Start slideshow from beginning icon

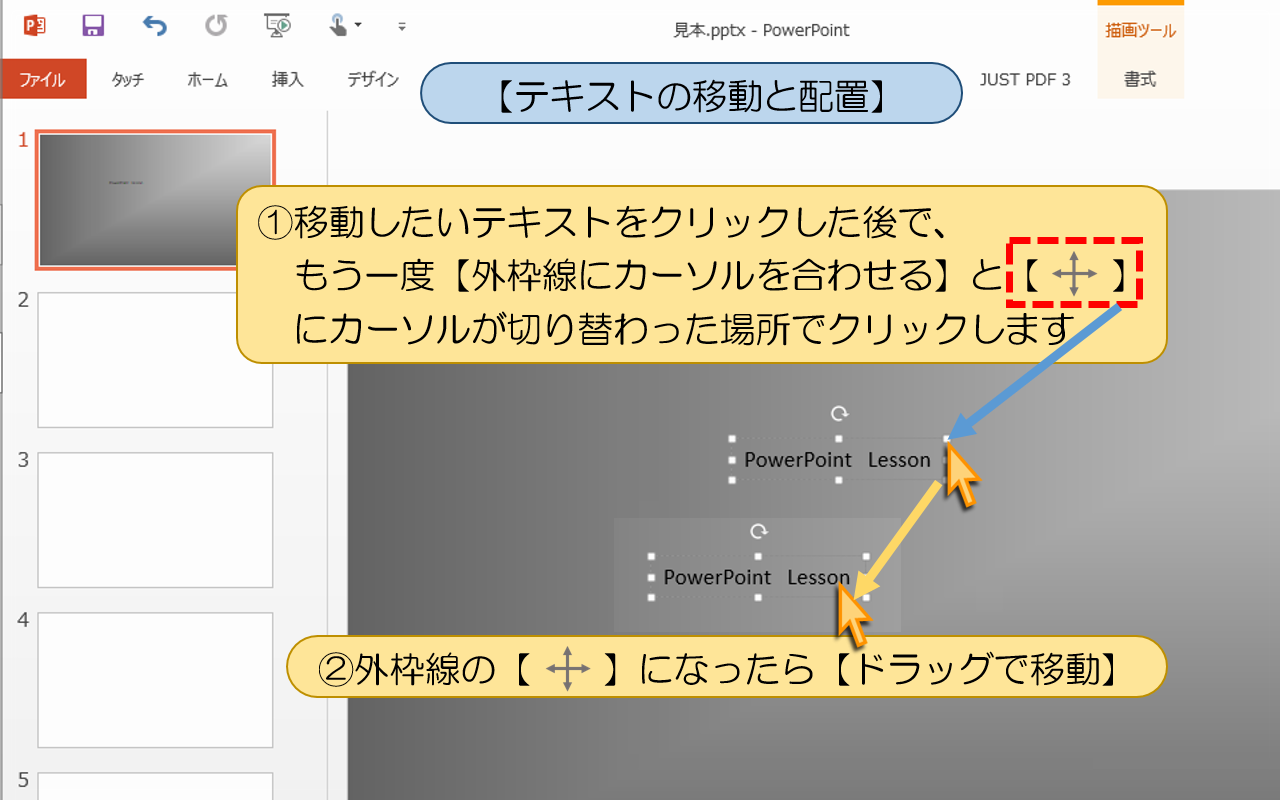click(277, 25)
